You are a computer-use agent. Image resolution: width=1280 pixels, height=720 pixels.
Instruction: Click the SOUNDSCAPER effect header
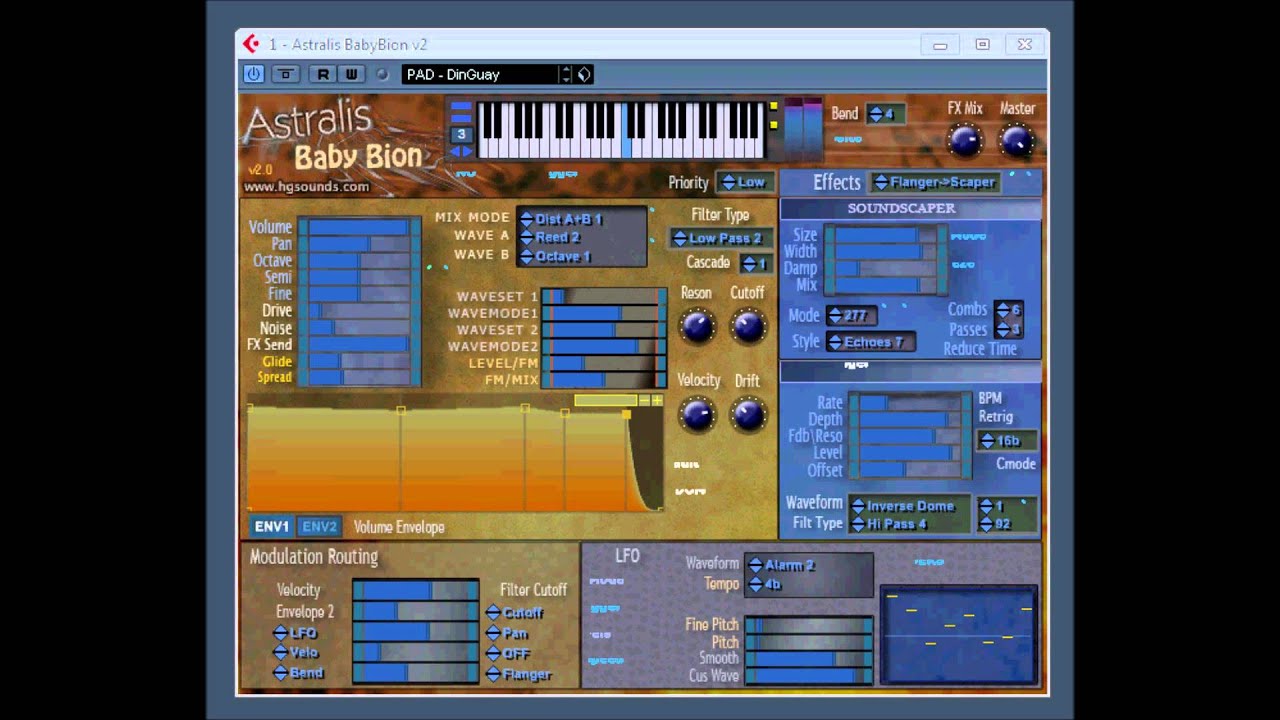click(x=911, y=208)
